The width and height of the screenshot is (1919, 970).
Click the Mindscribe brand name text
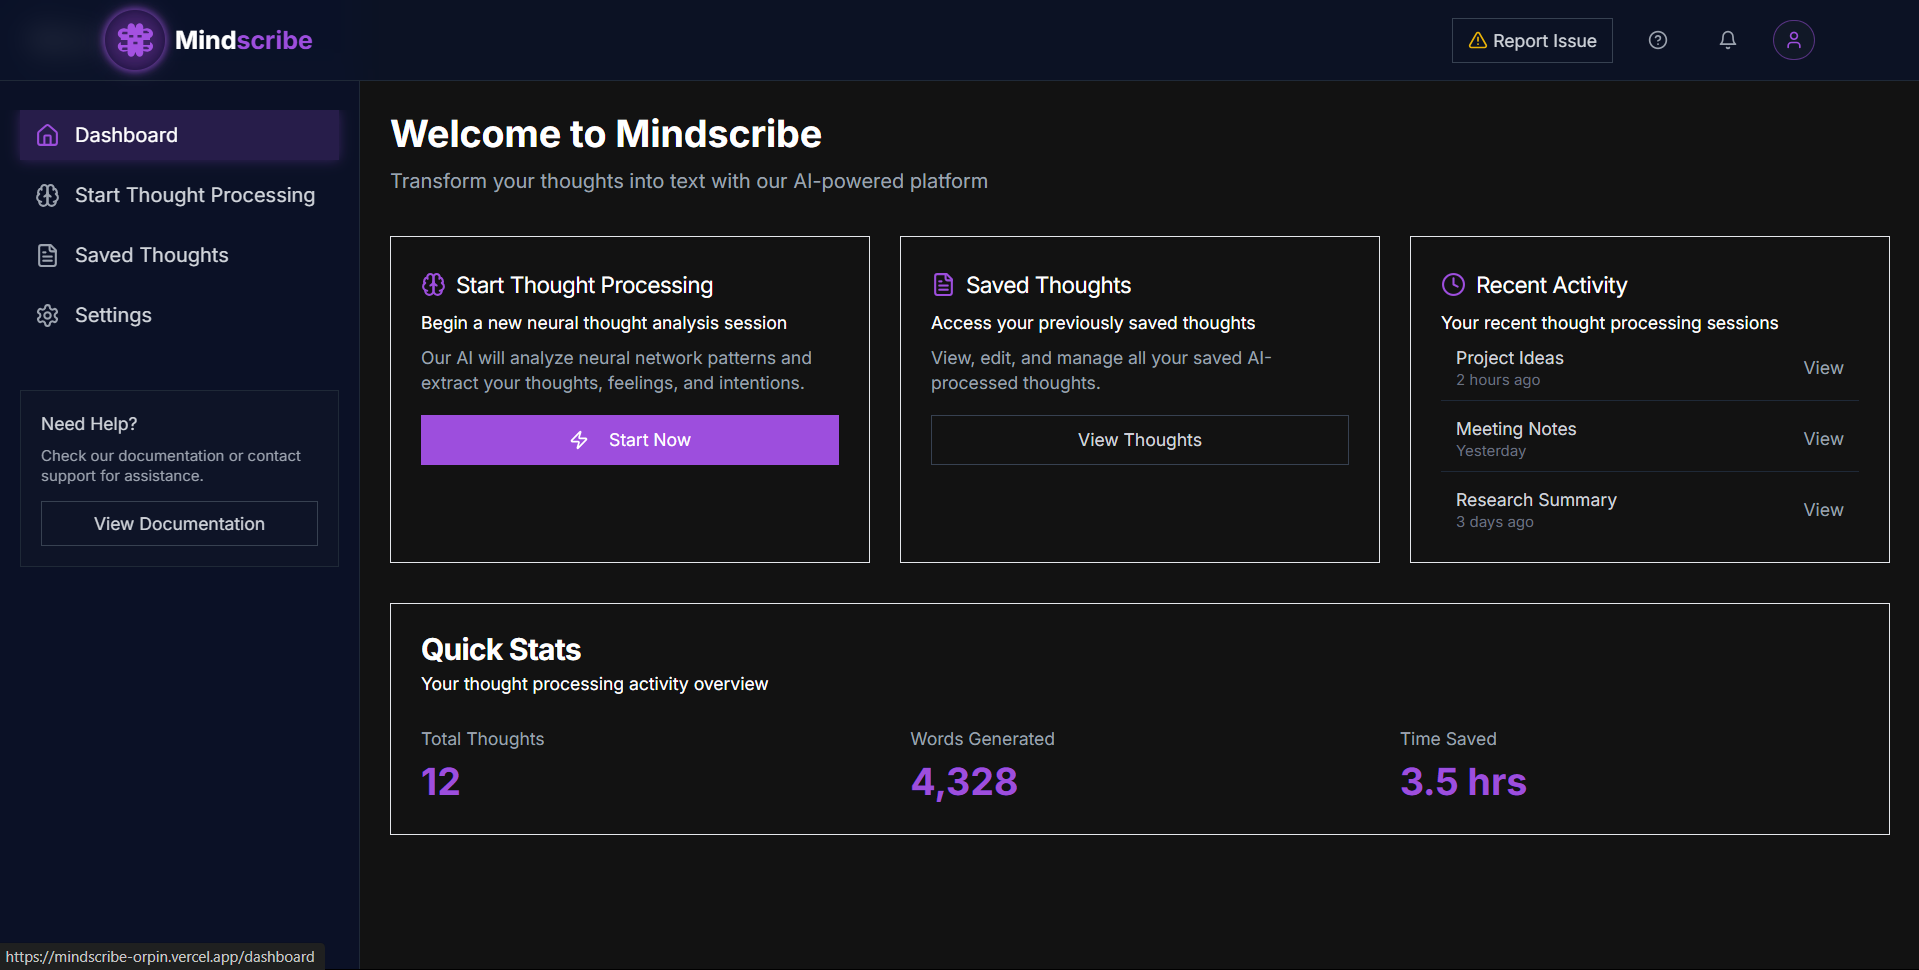243,40
